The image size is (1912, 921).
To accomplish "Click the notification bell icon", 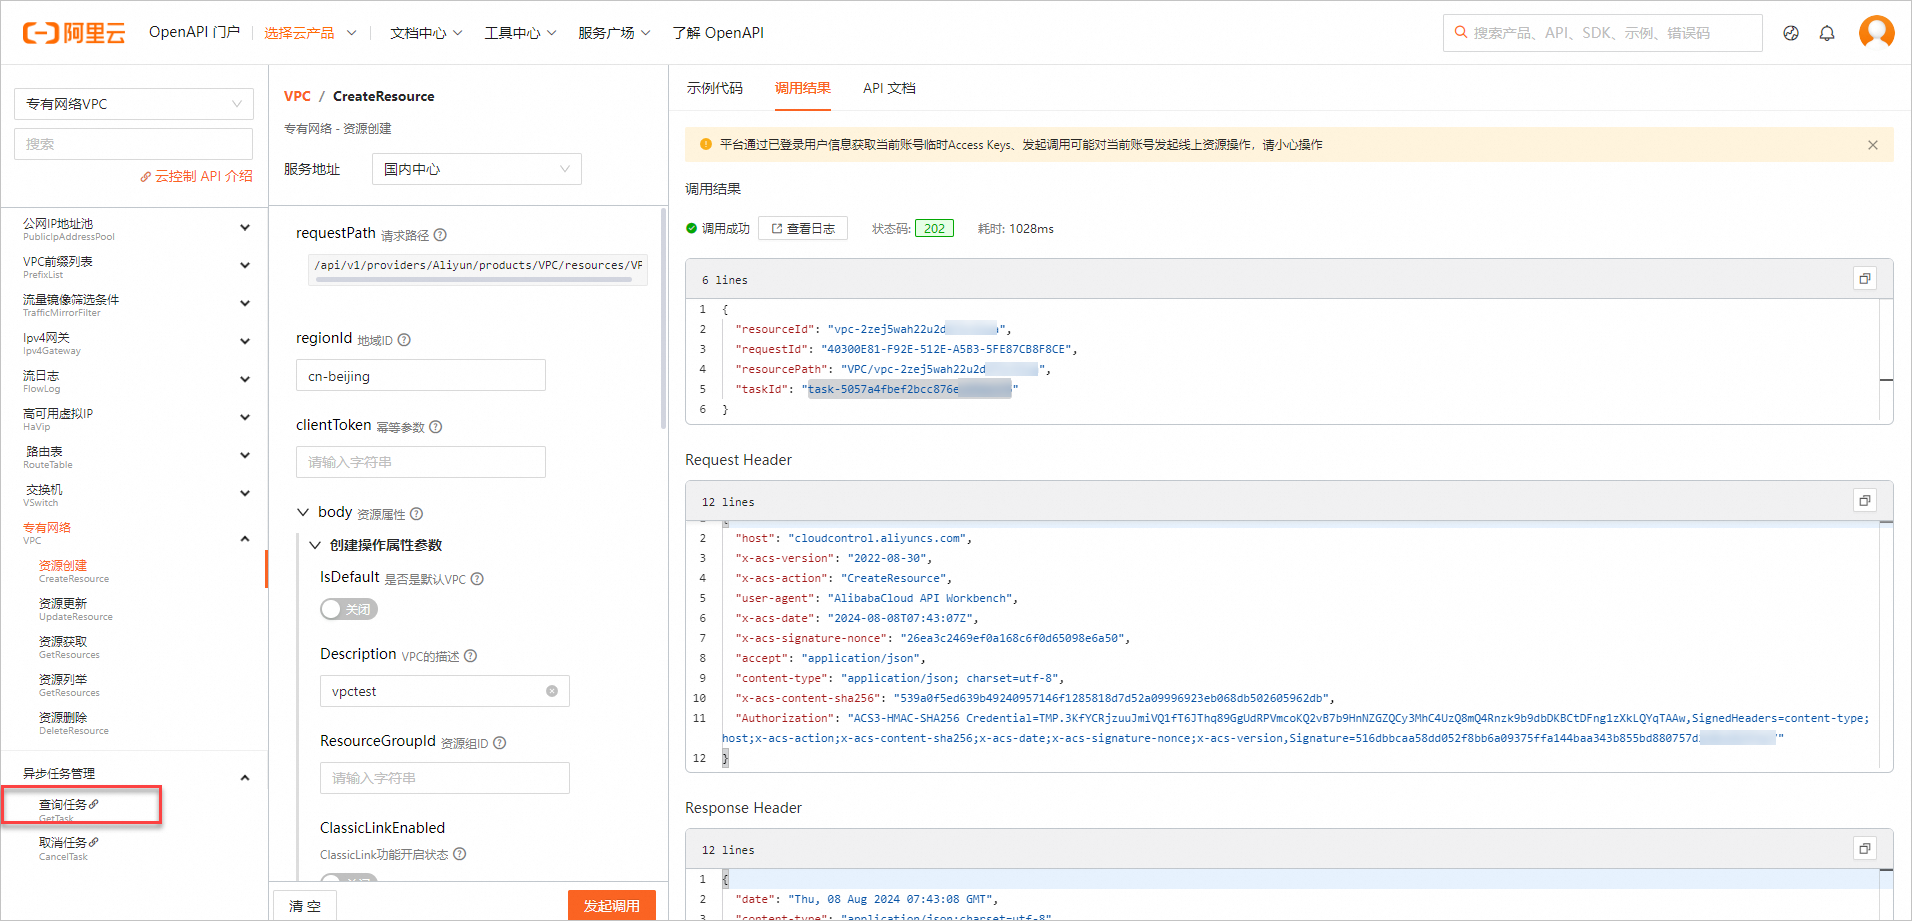I will 1827,33.
